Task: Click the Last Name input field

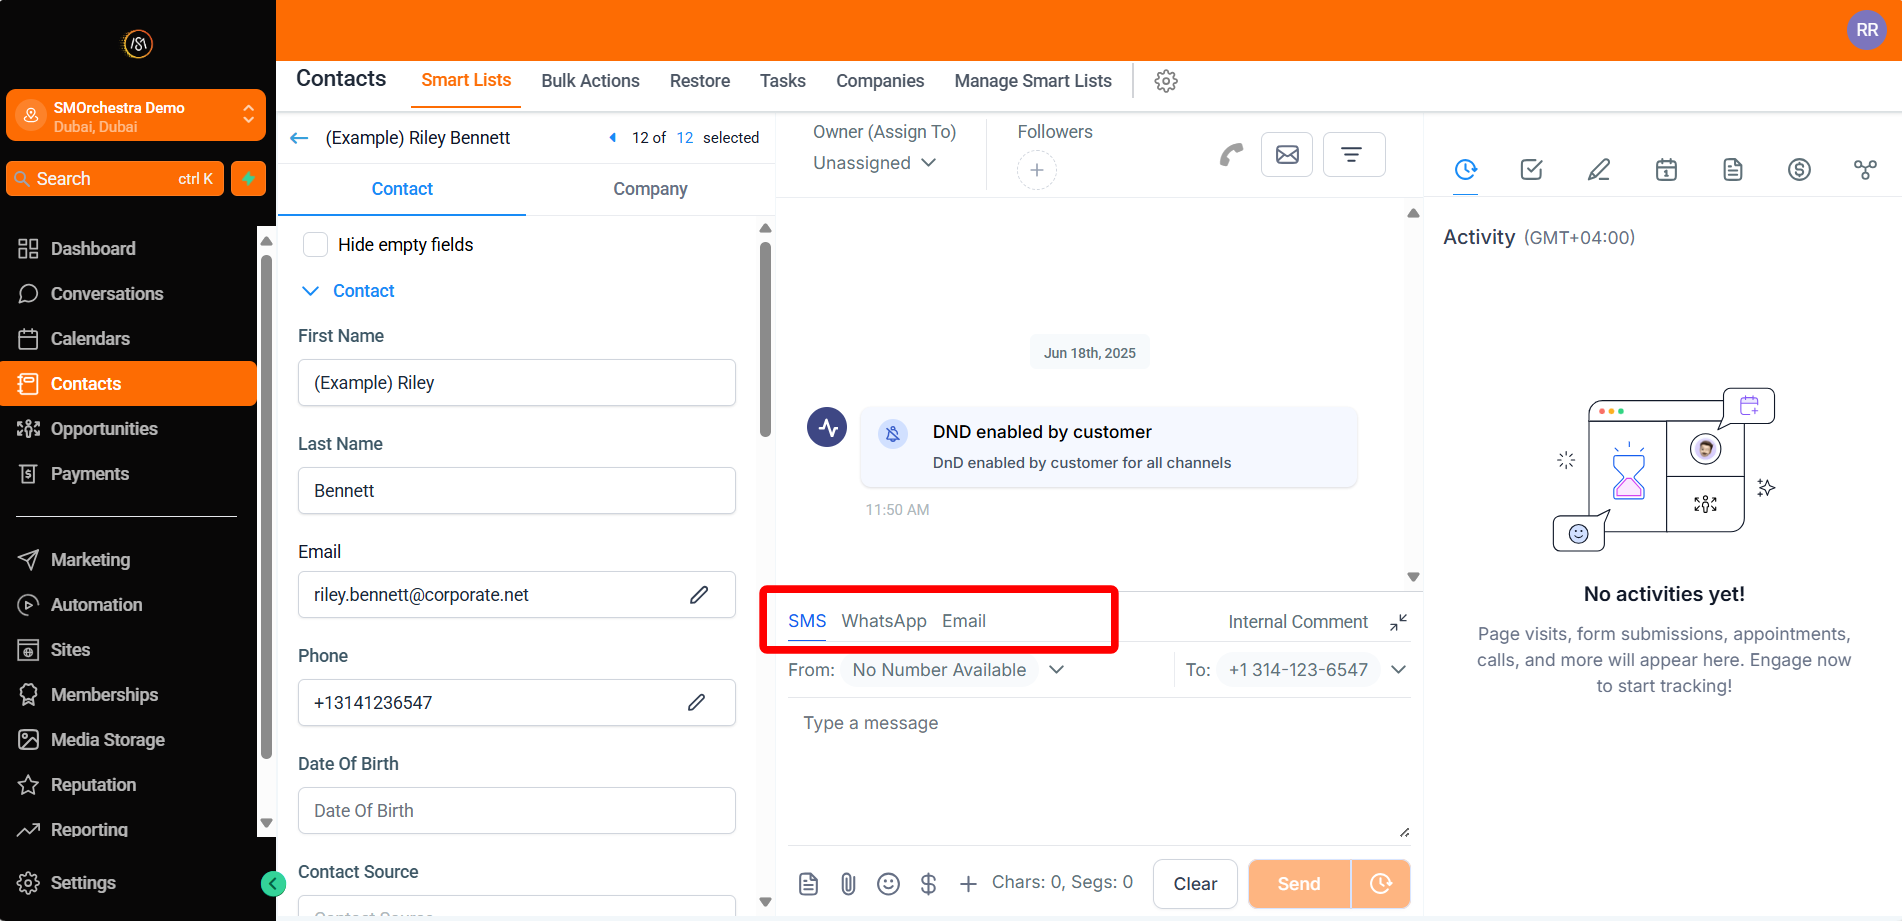Action: tap(516, 491)
